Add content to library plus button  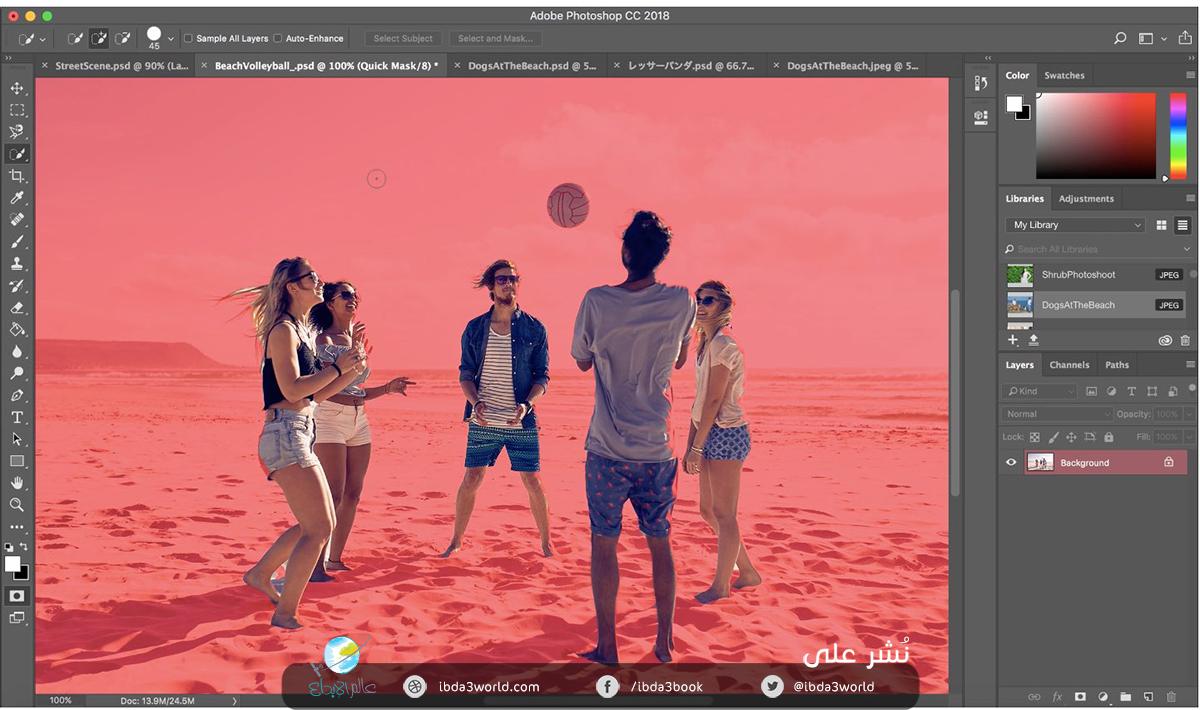click(x=1013, y=340)
